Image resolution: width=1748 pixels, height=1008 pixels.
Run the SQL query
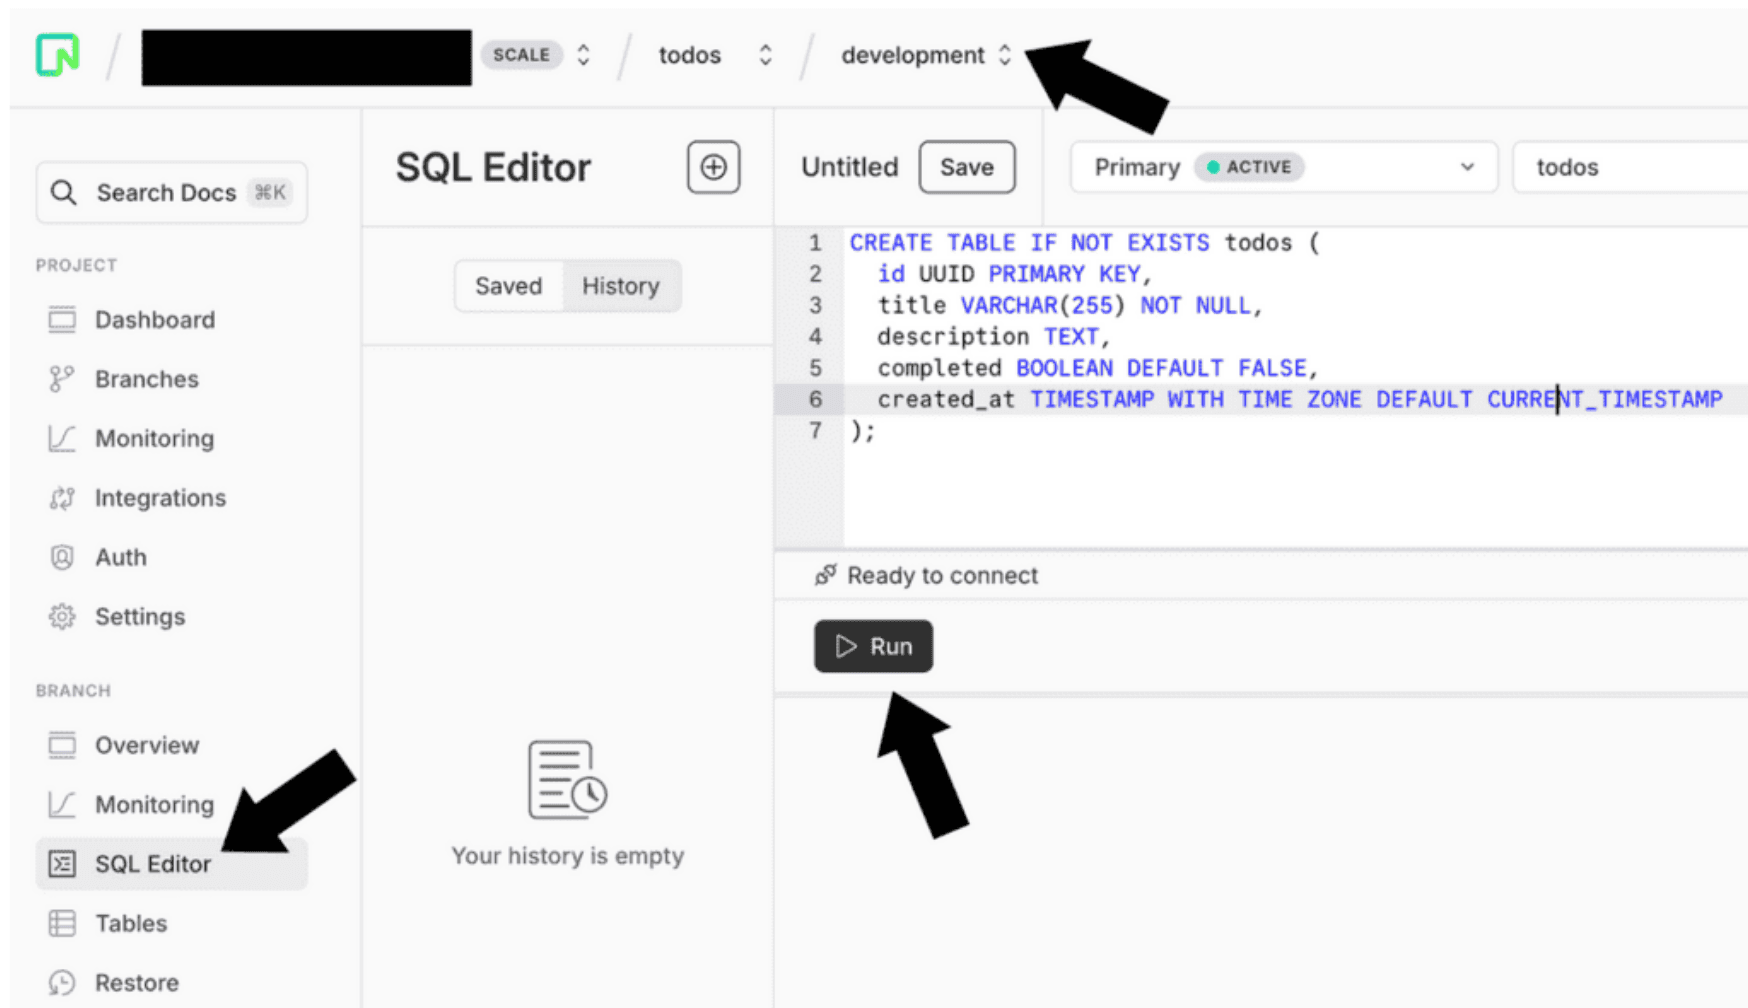click(x=873, y=647)
